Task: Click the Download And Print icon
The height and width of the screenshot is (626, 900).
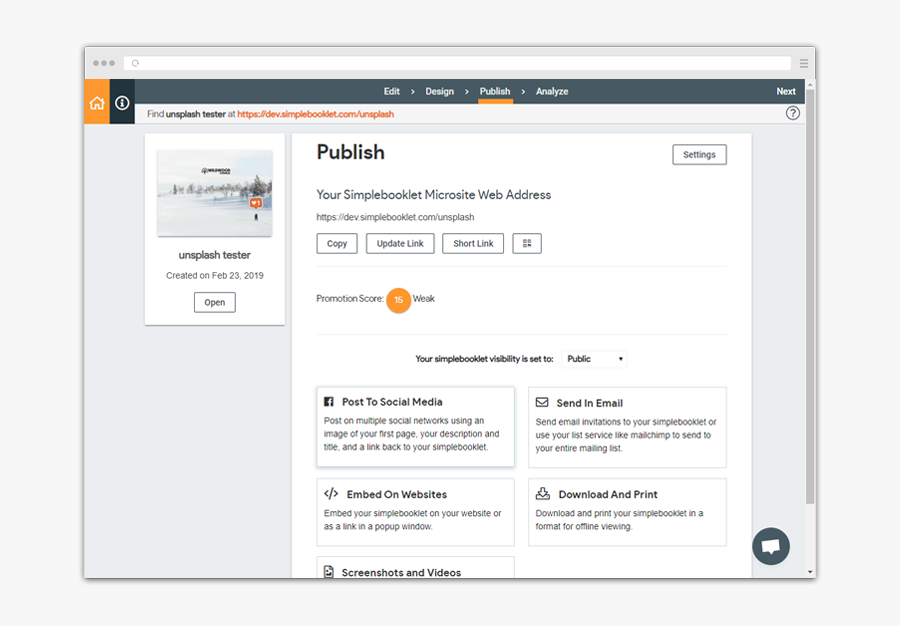Action: click(x=542, y=494)
